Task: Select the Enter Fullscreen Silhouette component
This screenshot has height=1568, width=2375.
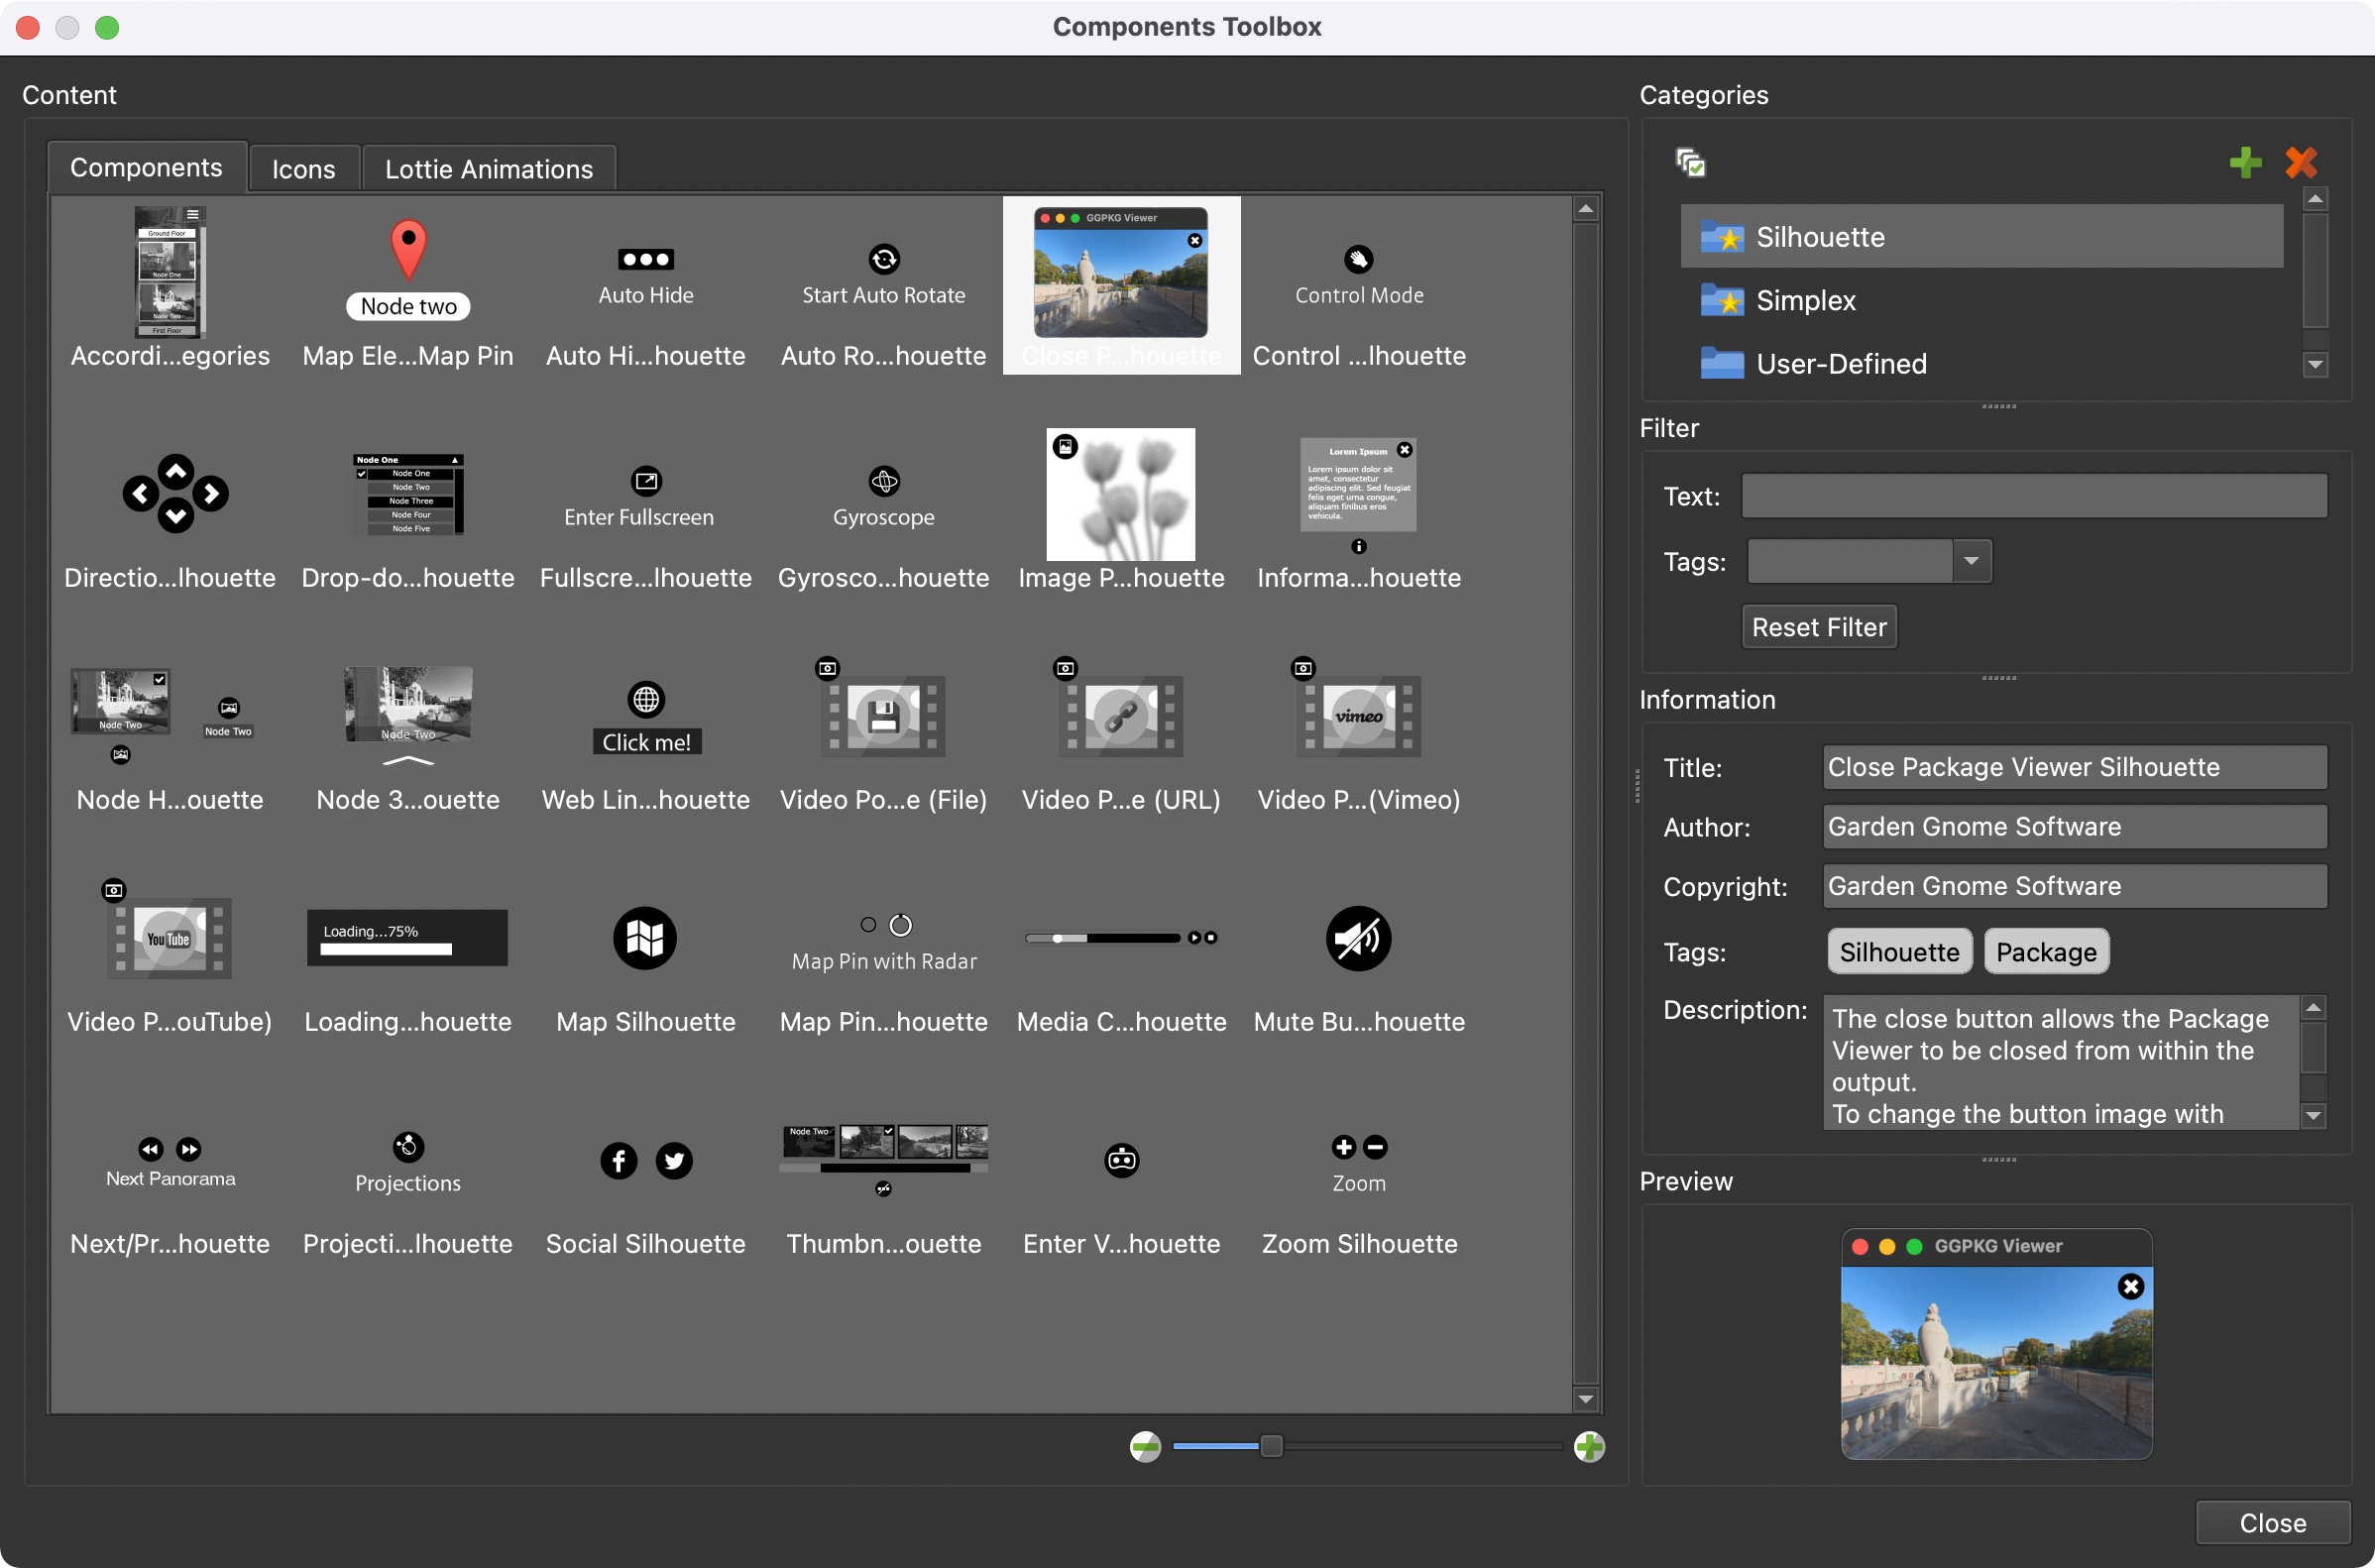Action: point(645,510)
